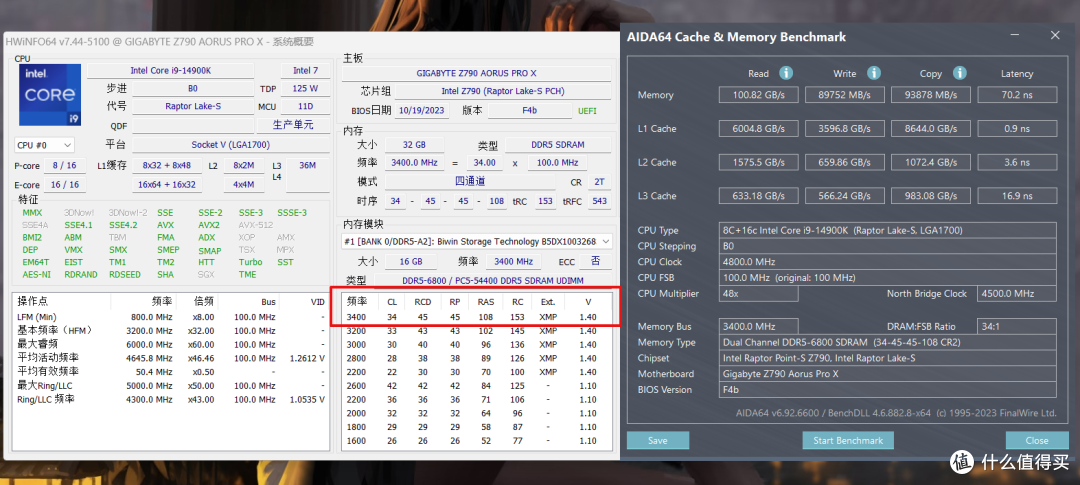Viewport: 1080px width, 485px height.
Task: Click the Save button in AIDA64
Action: point(658,440)
